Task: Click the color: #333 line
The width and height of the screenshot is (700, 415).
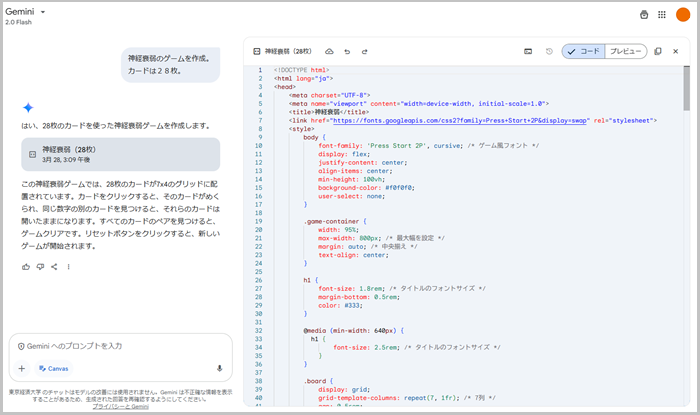Action: click(x=340, y=306)
